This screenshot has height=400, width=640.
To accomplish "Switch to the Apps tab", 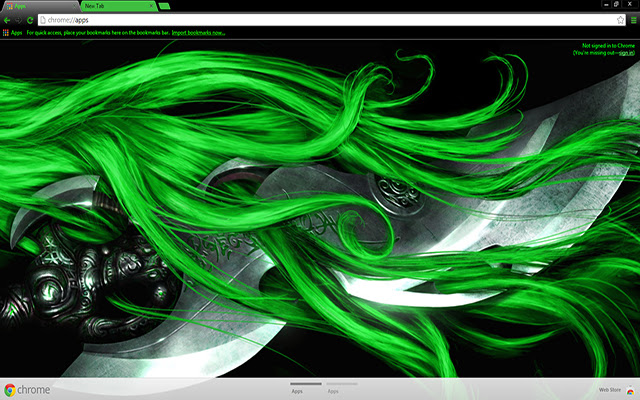I will [40, 6].
